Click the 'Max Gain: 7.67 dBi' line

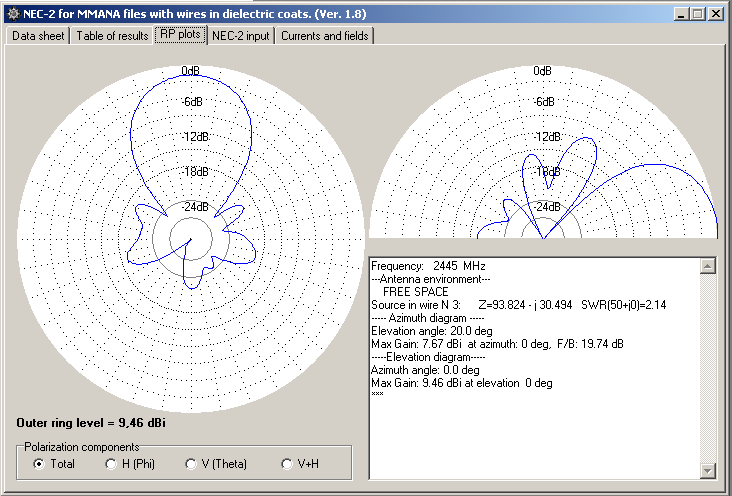pos(497,344)
